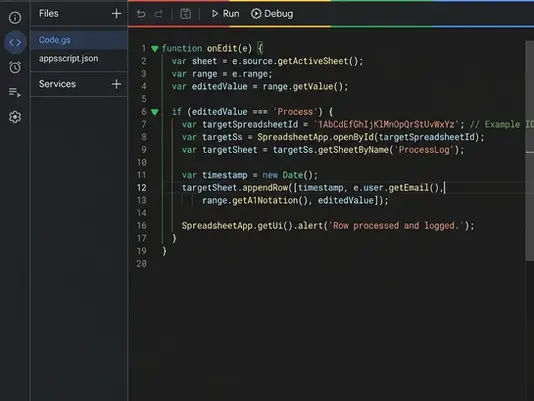The width and height of the screenshot is (534, 401).
Task: Click the '// Example ID' comment
Action: point(502,124)
